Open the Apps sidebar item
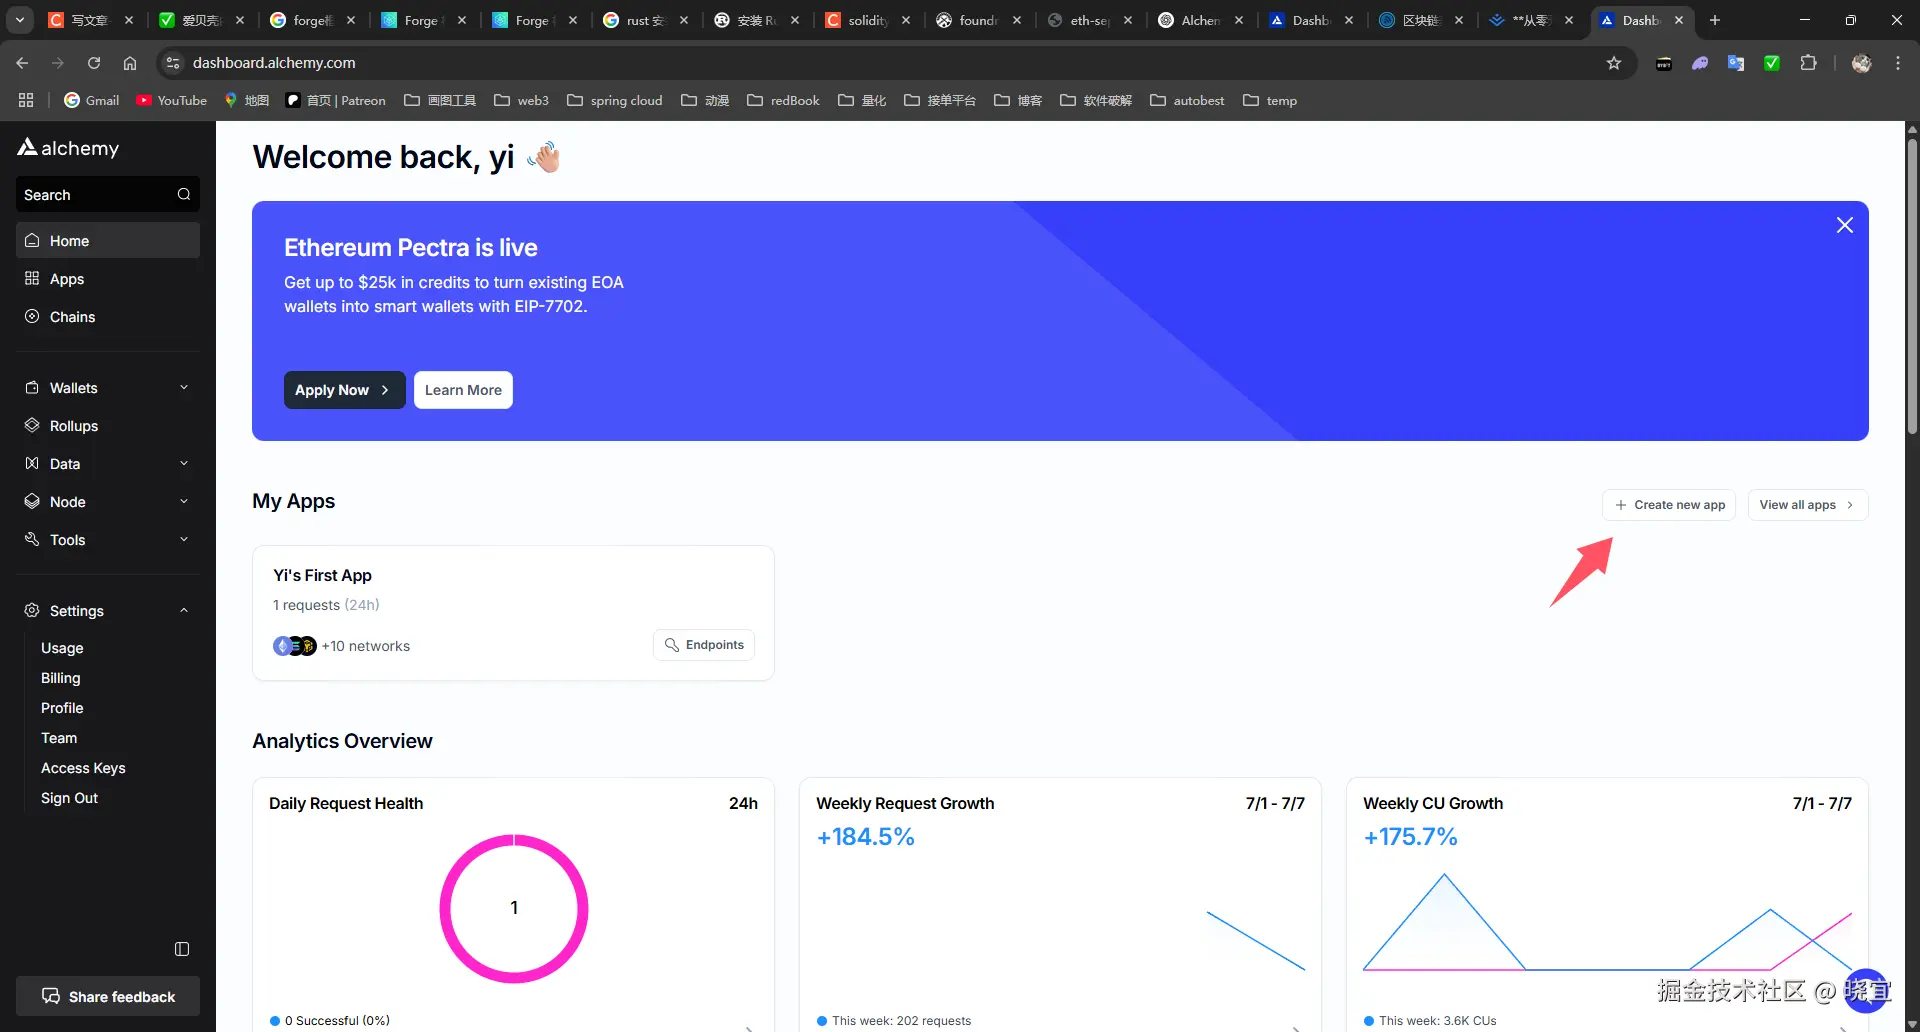Viewport: 1920px width, 1032px height. click(x=108, y=279)
